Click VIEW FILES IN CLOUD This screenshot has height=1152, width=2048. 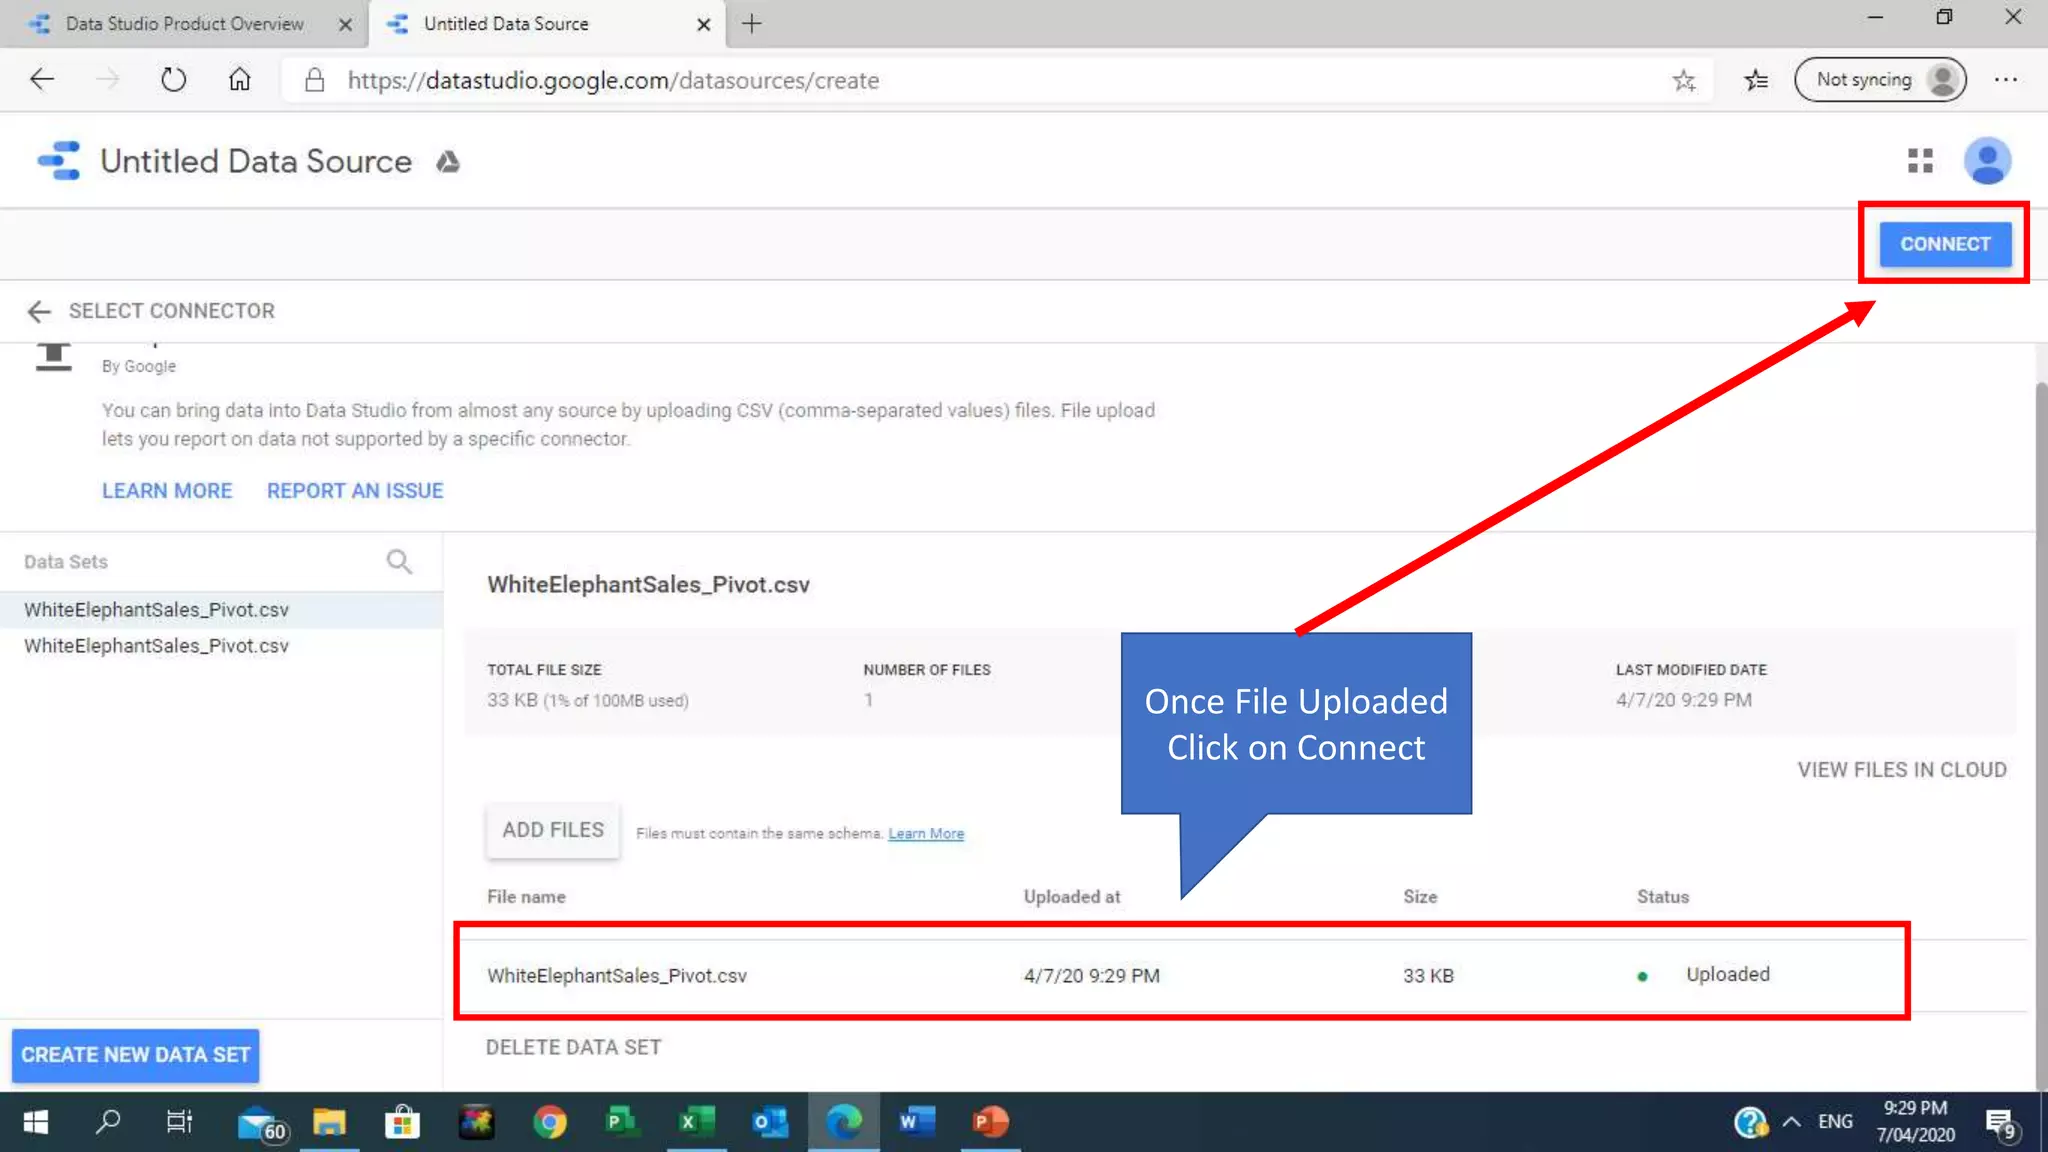tap(1902, 770)
